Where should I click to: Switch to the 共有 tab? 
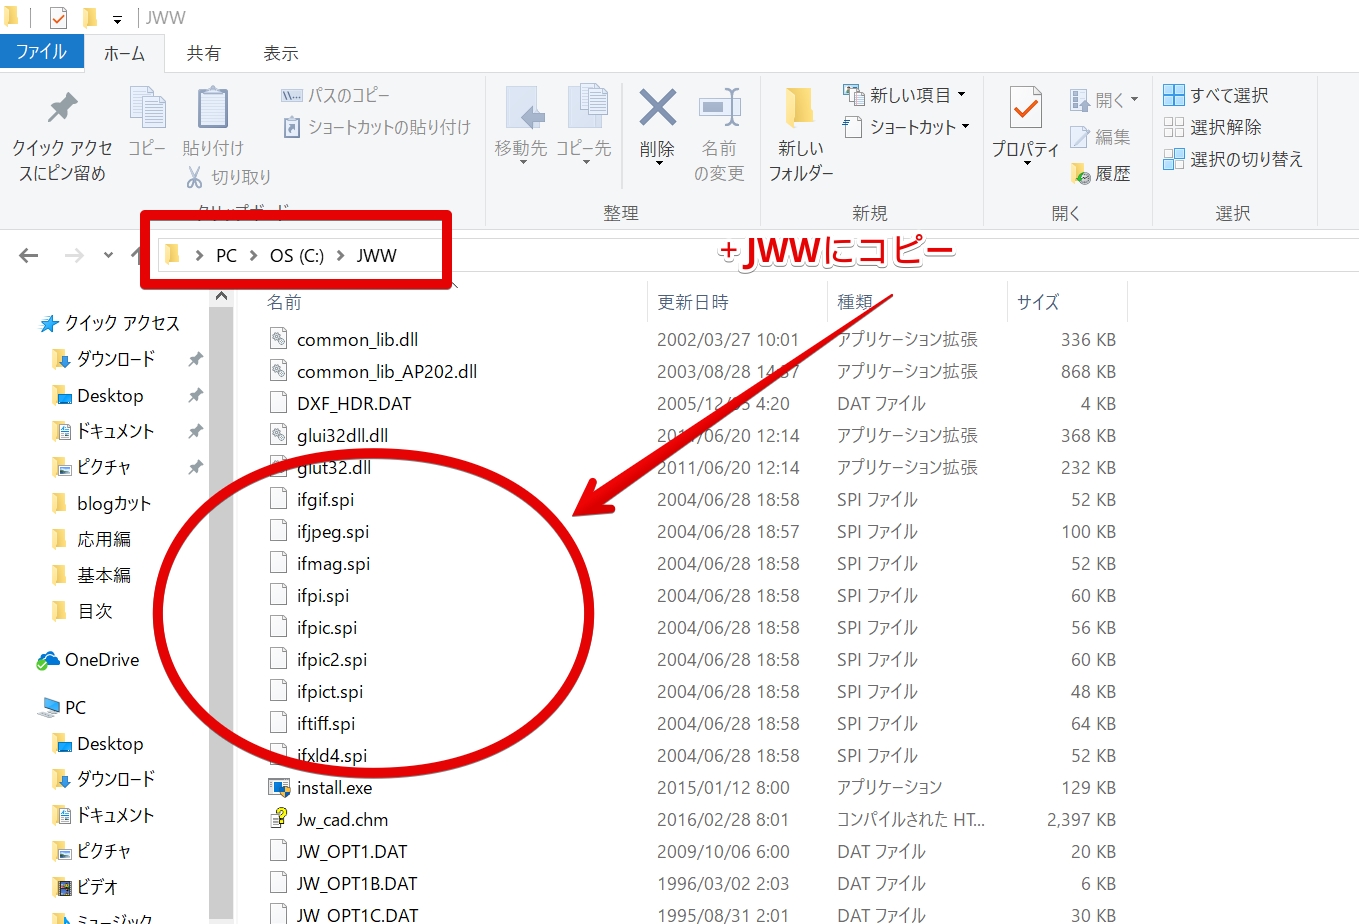coord(203,53)
